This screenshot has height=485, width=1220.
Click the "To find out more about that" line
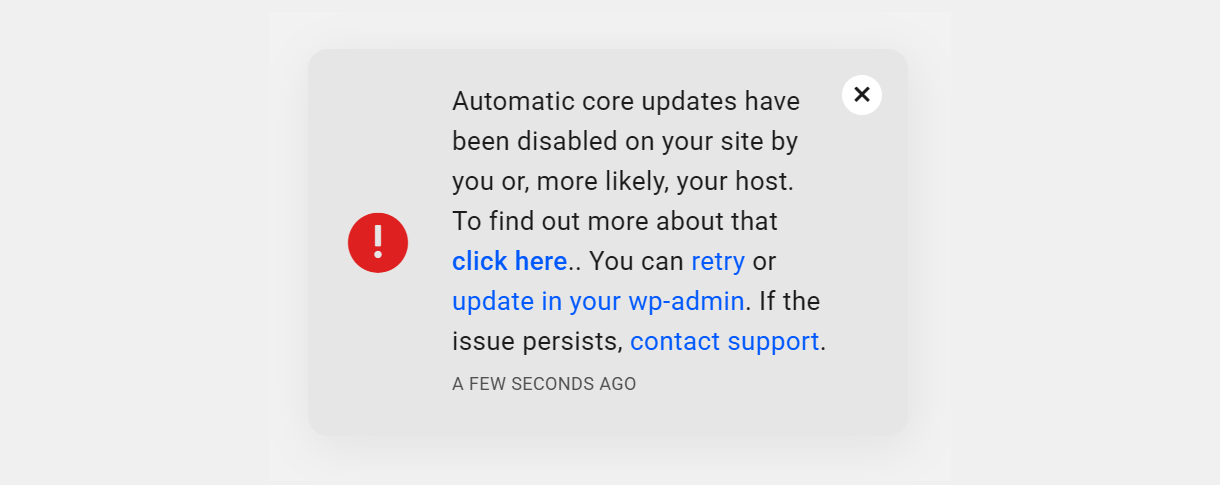615,222
